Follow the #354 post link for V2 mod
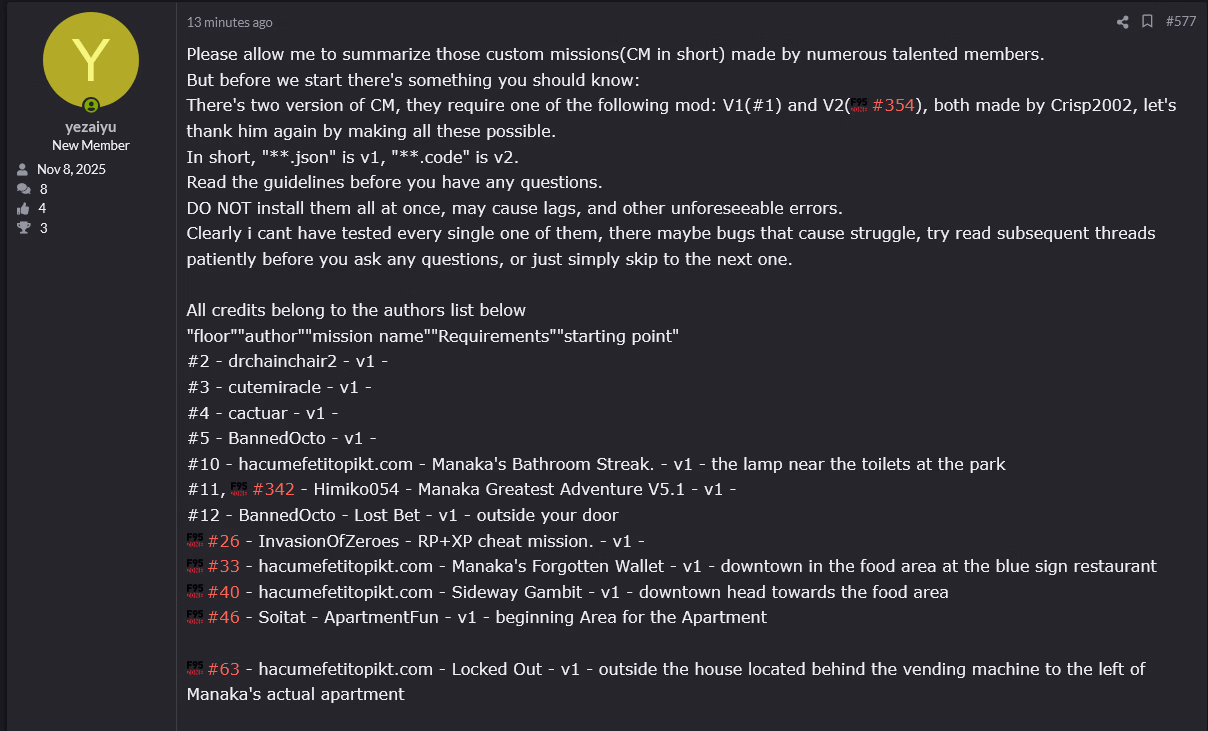Image resolution: width=1208 pixels, height=731 pixels. (894, 106)
